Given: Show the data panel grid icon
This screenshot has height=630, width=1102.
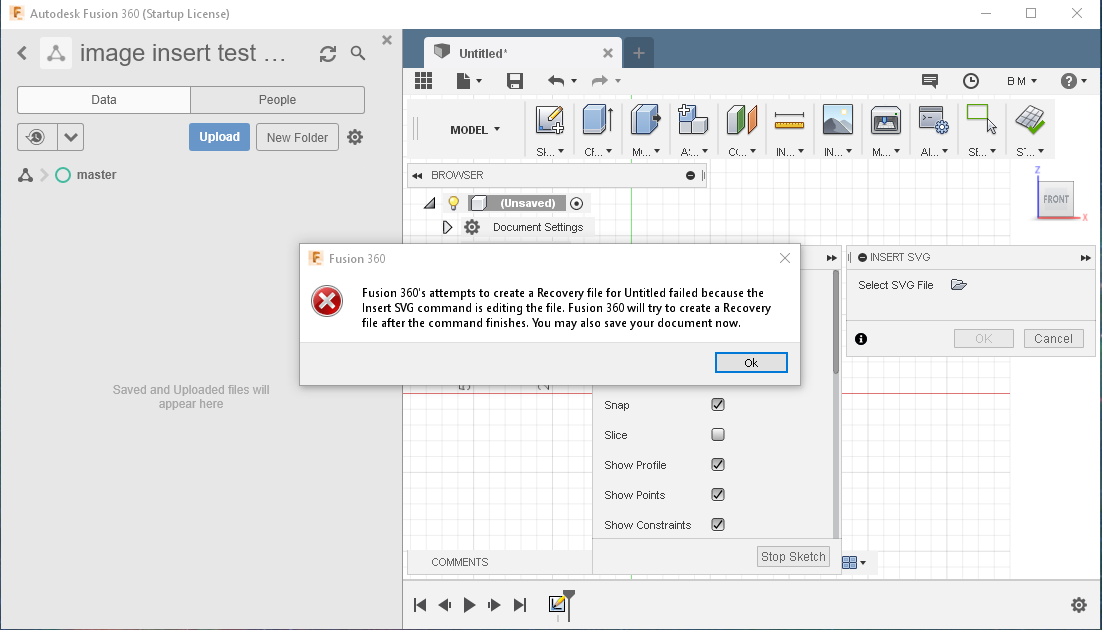Looking at the screenshot, I should 424,81.
